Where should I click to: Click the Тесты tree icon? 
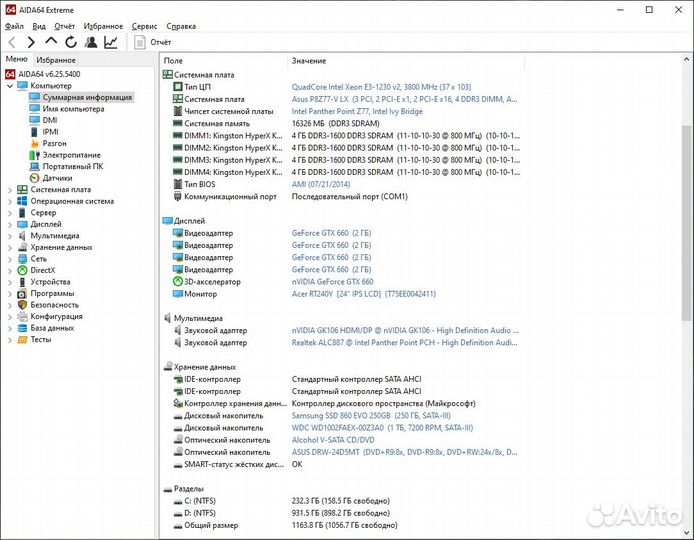tap(22, 339)
